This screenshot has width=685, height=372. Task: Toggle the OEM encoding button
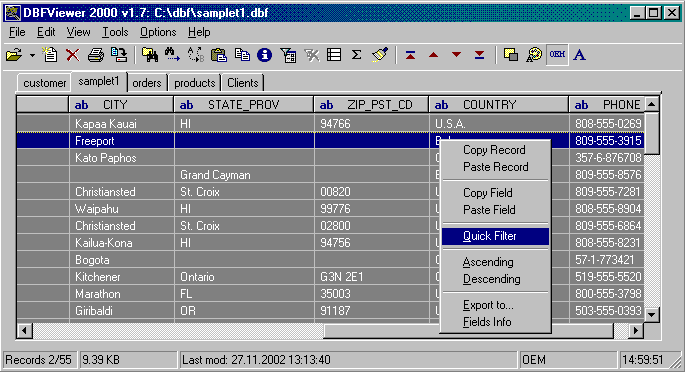pos(557,55)
